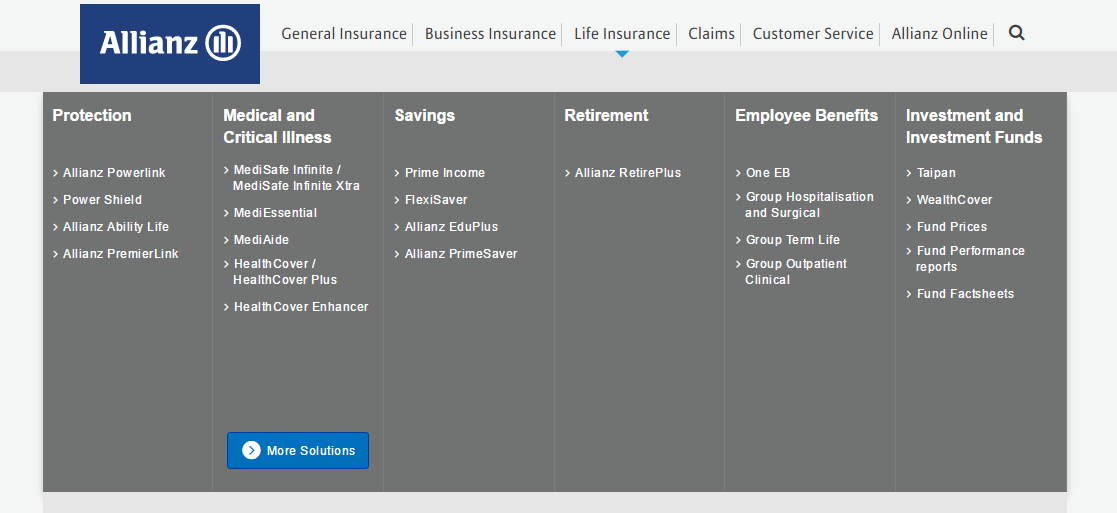Open Group Hospitalisation and Surgical link
Viewport: 1117px width, 513px height.
pyautogui.click(x=808, y=205)
